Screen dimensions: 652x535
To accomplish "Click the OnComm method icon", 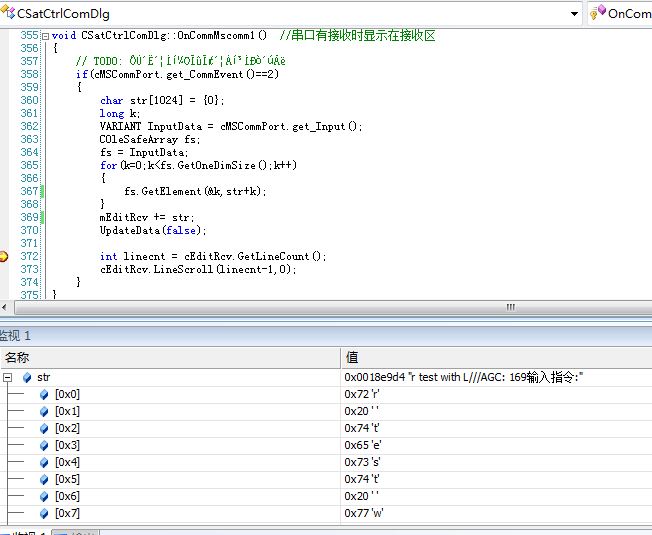I will pyautogui.click(x=598, y=12).
